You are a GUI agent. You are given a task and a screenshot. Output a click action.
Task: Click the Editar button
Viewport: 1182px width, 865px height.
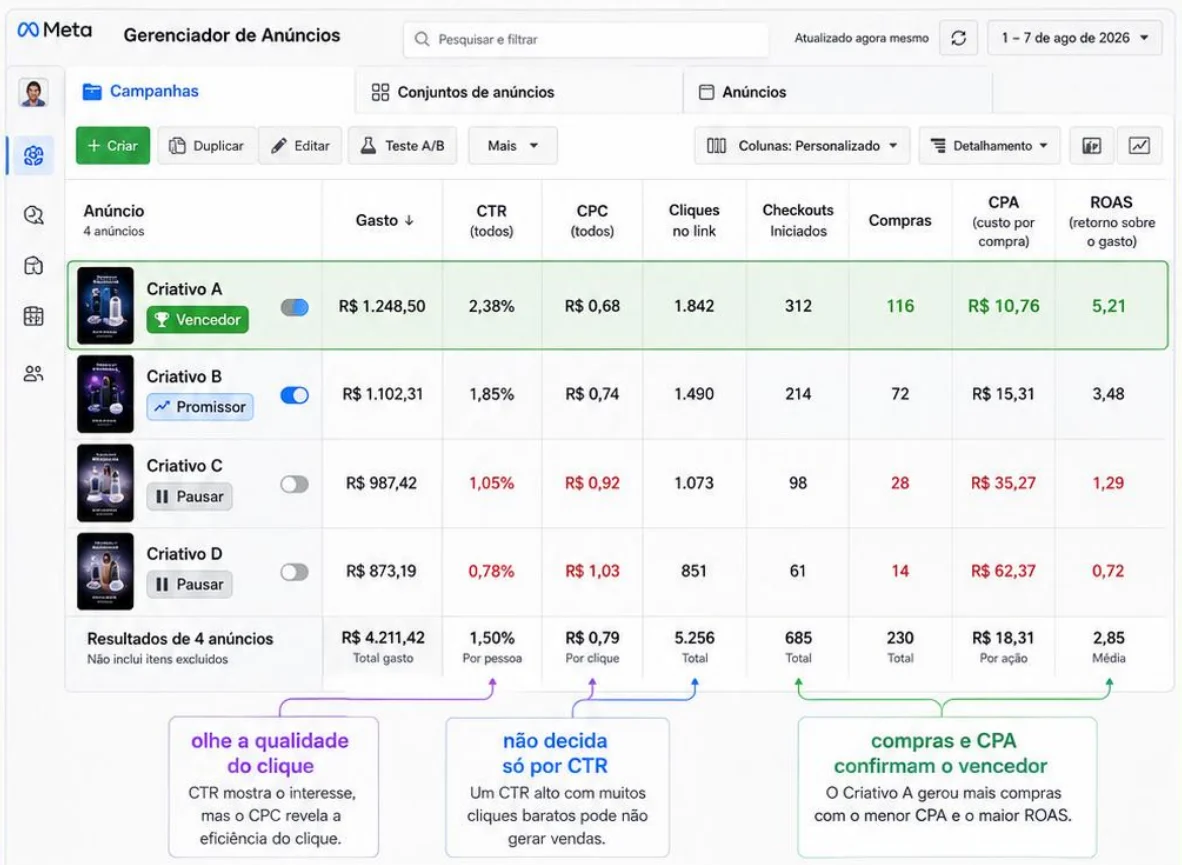[301, 146]
